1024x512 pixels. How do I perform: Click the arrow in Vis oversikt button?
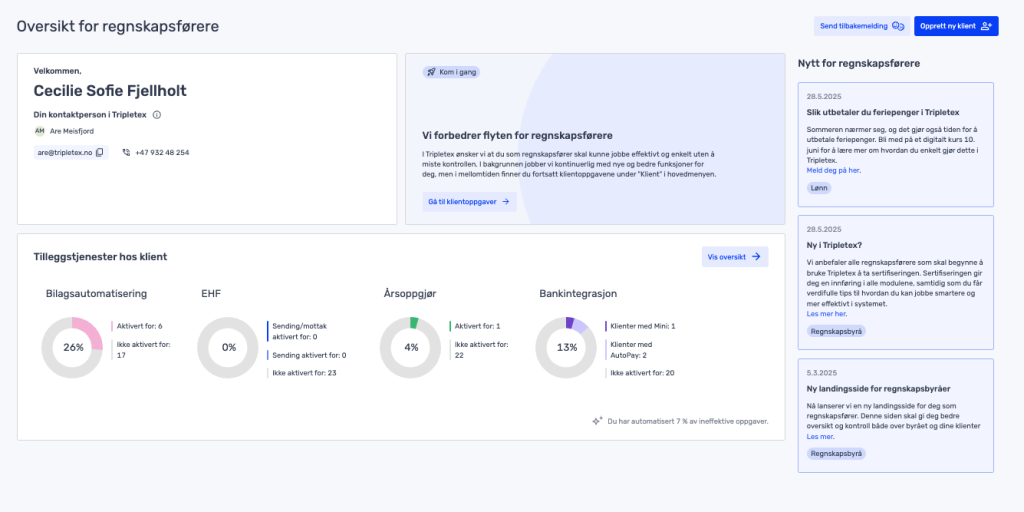tap(756, 257)
